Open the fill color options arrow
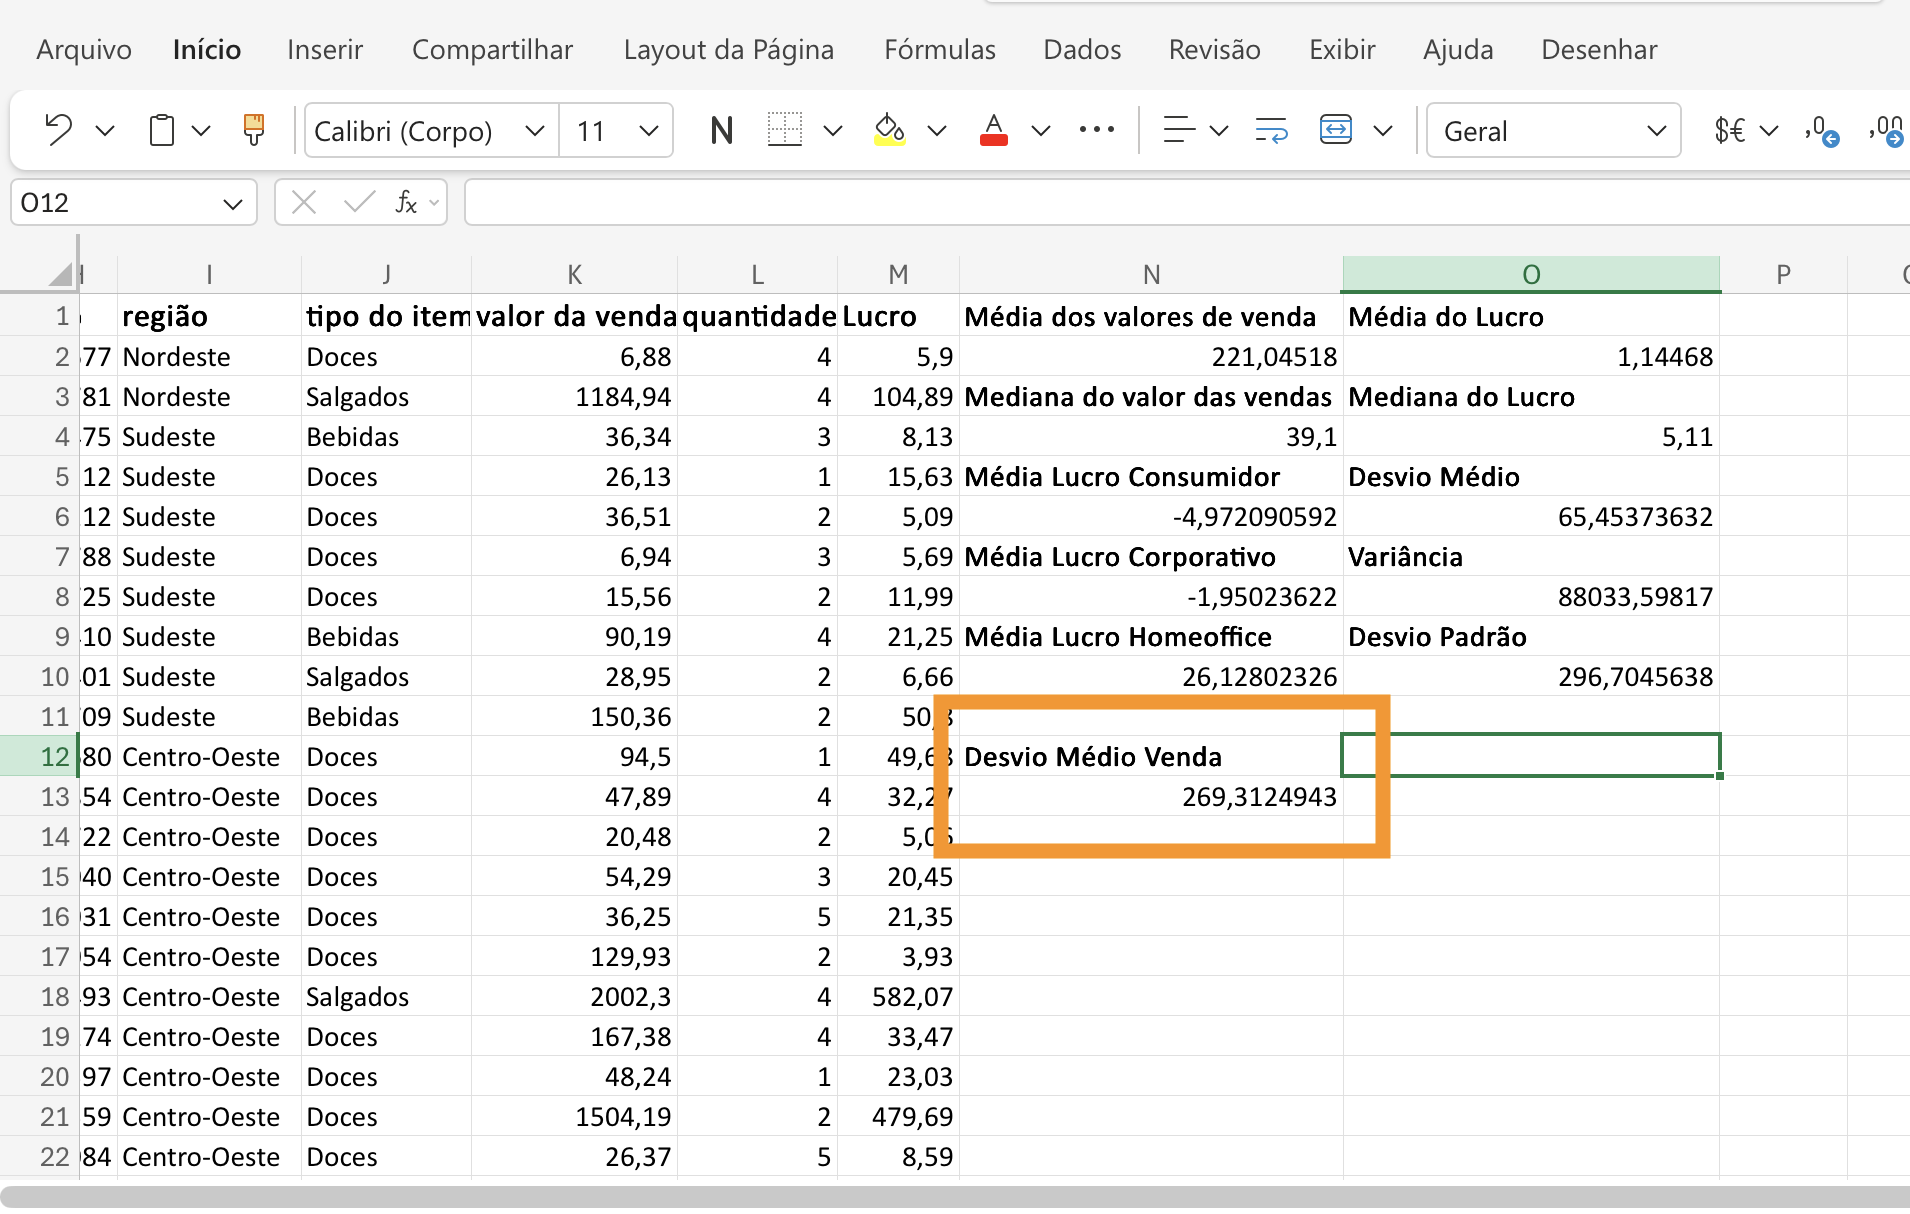 (x=937, y=131)
